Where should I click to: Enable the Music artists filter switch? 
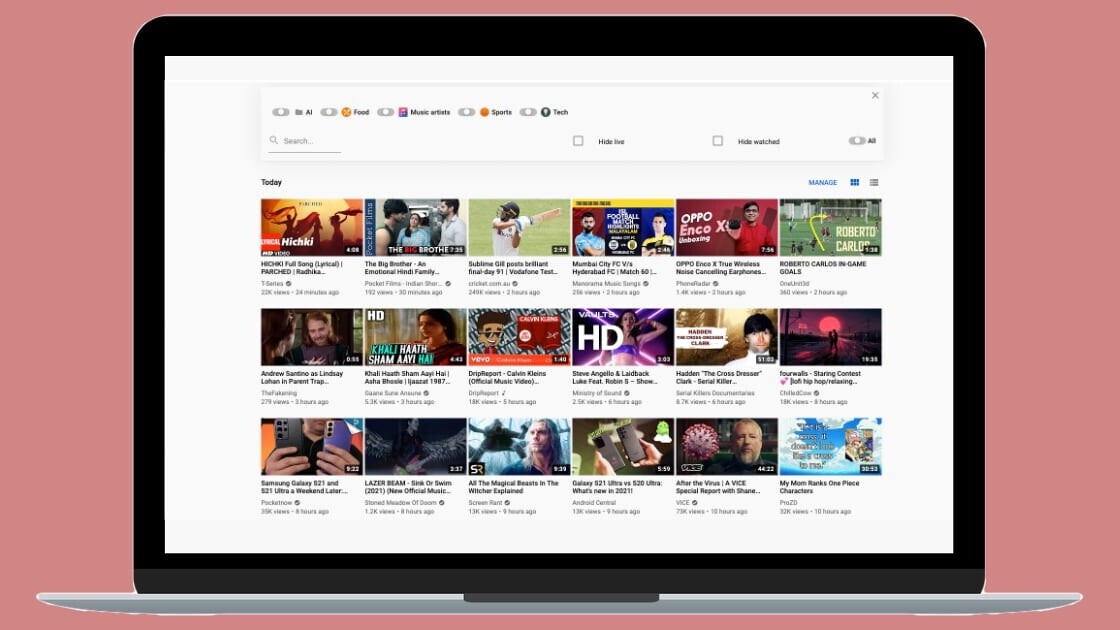[385, 112]
